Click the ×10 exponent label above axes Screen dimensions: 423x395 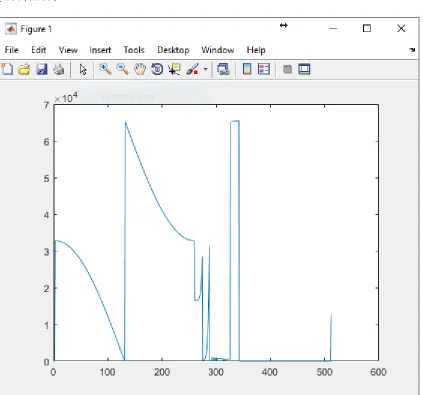tap(66, 98)
